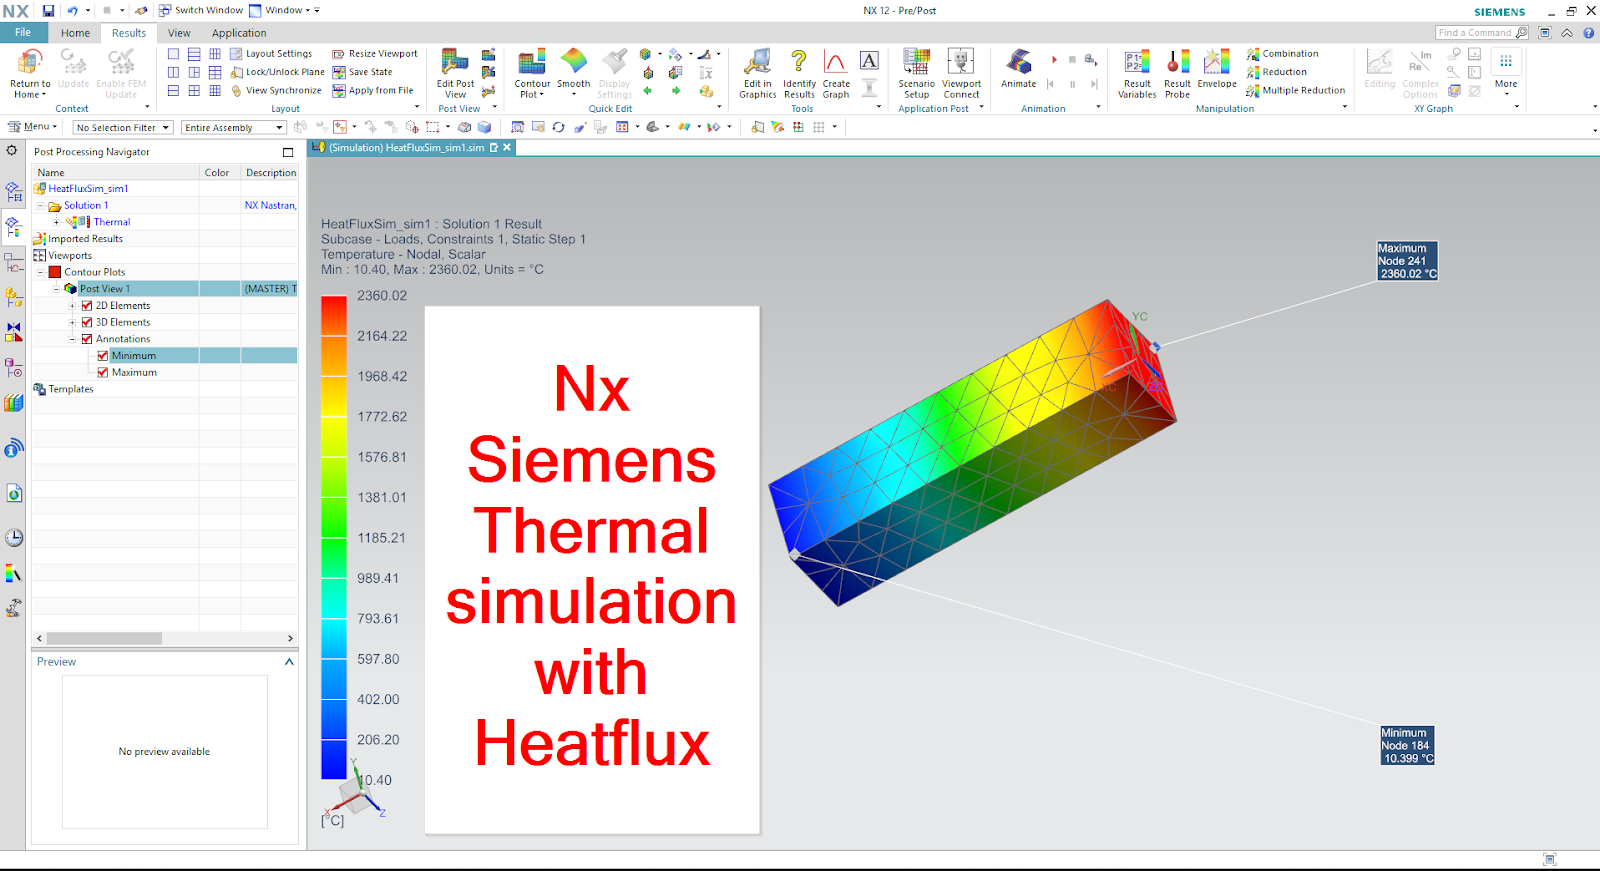Click the Identify Results icon
This screenshot has width=1600, height=871.
[799, 73]
